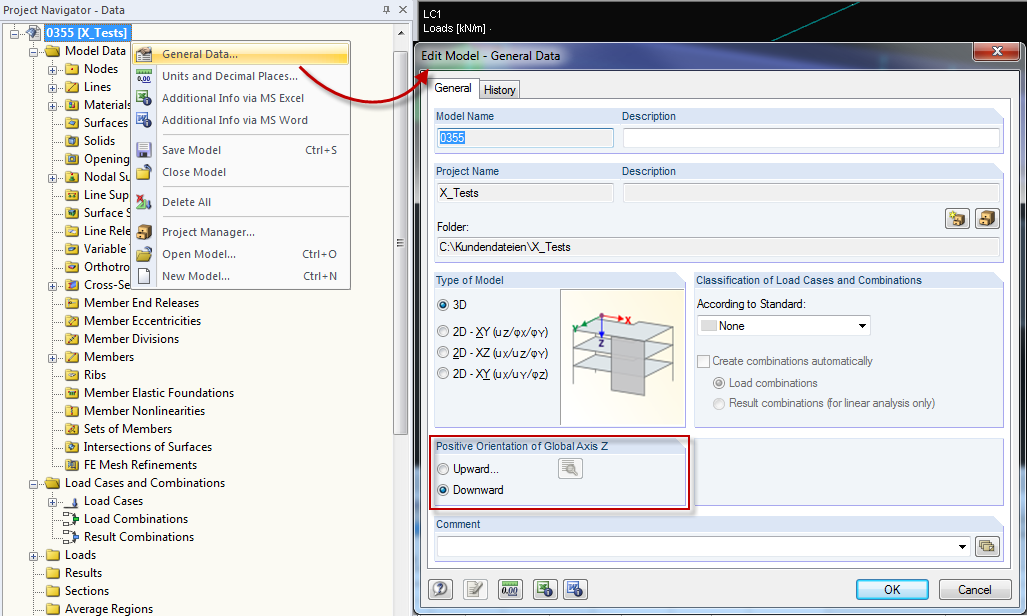Click the help icon in the dialog footer
The height and width of the screenshot is (616, 1027).
pyautogui.click(x=441, y=589)
